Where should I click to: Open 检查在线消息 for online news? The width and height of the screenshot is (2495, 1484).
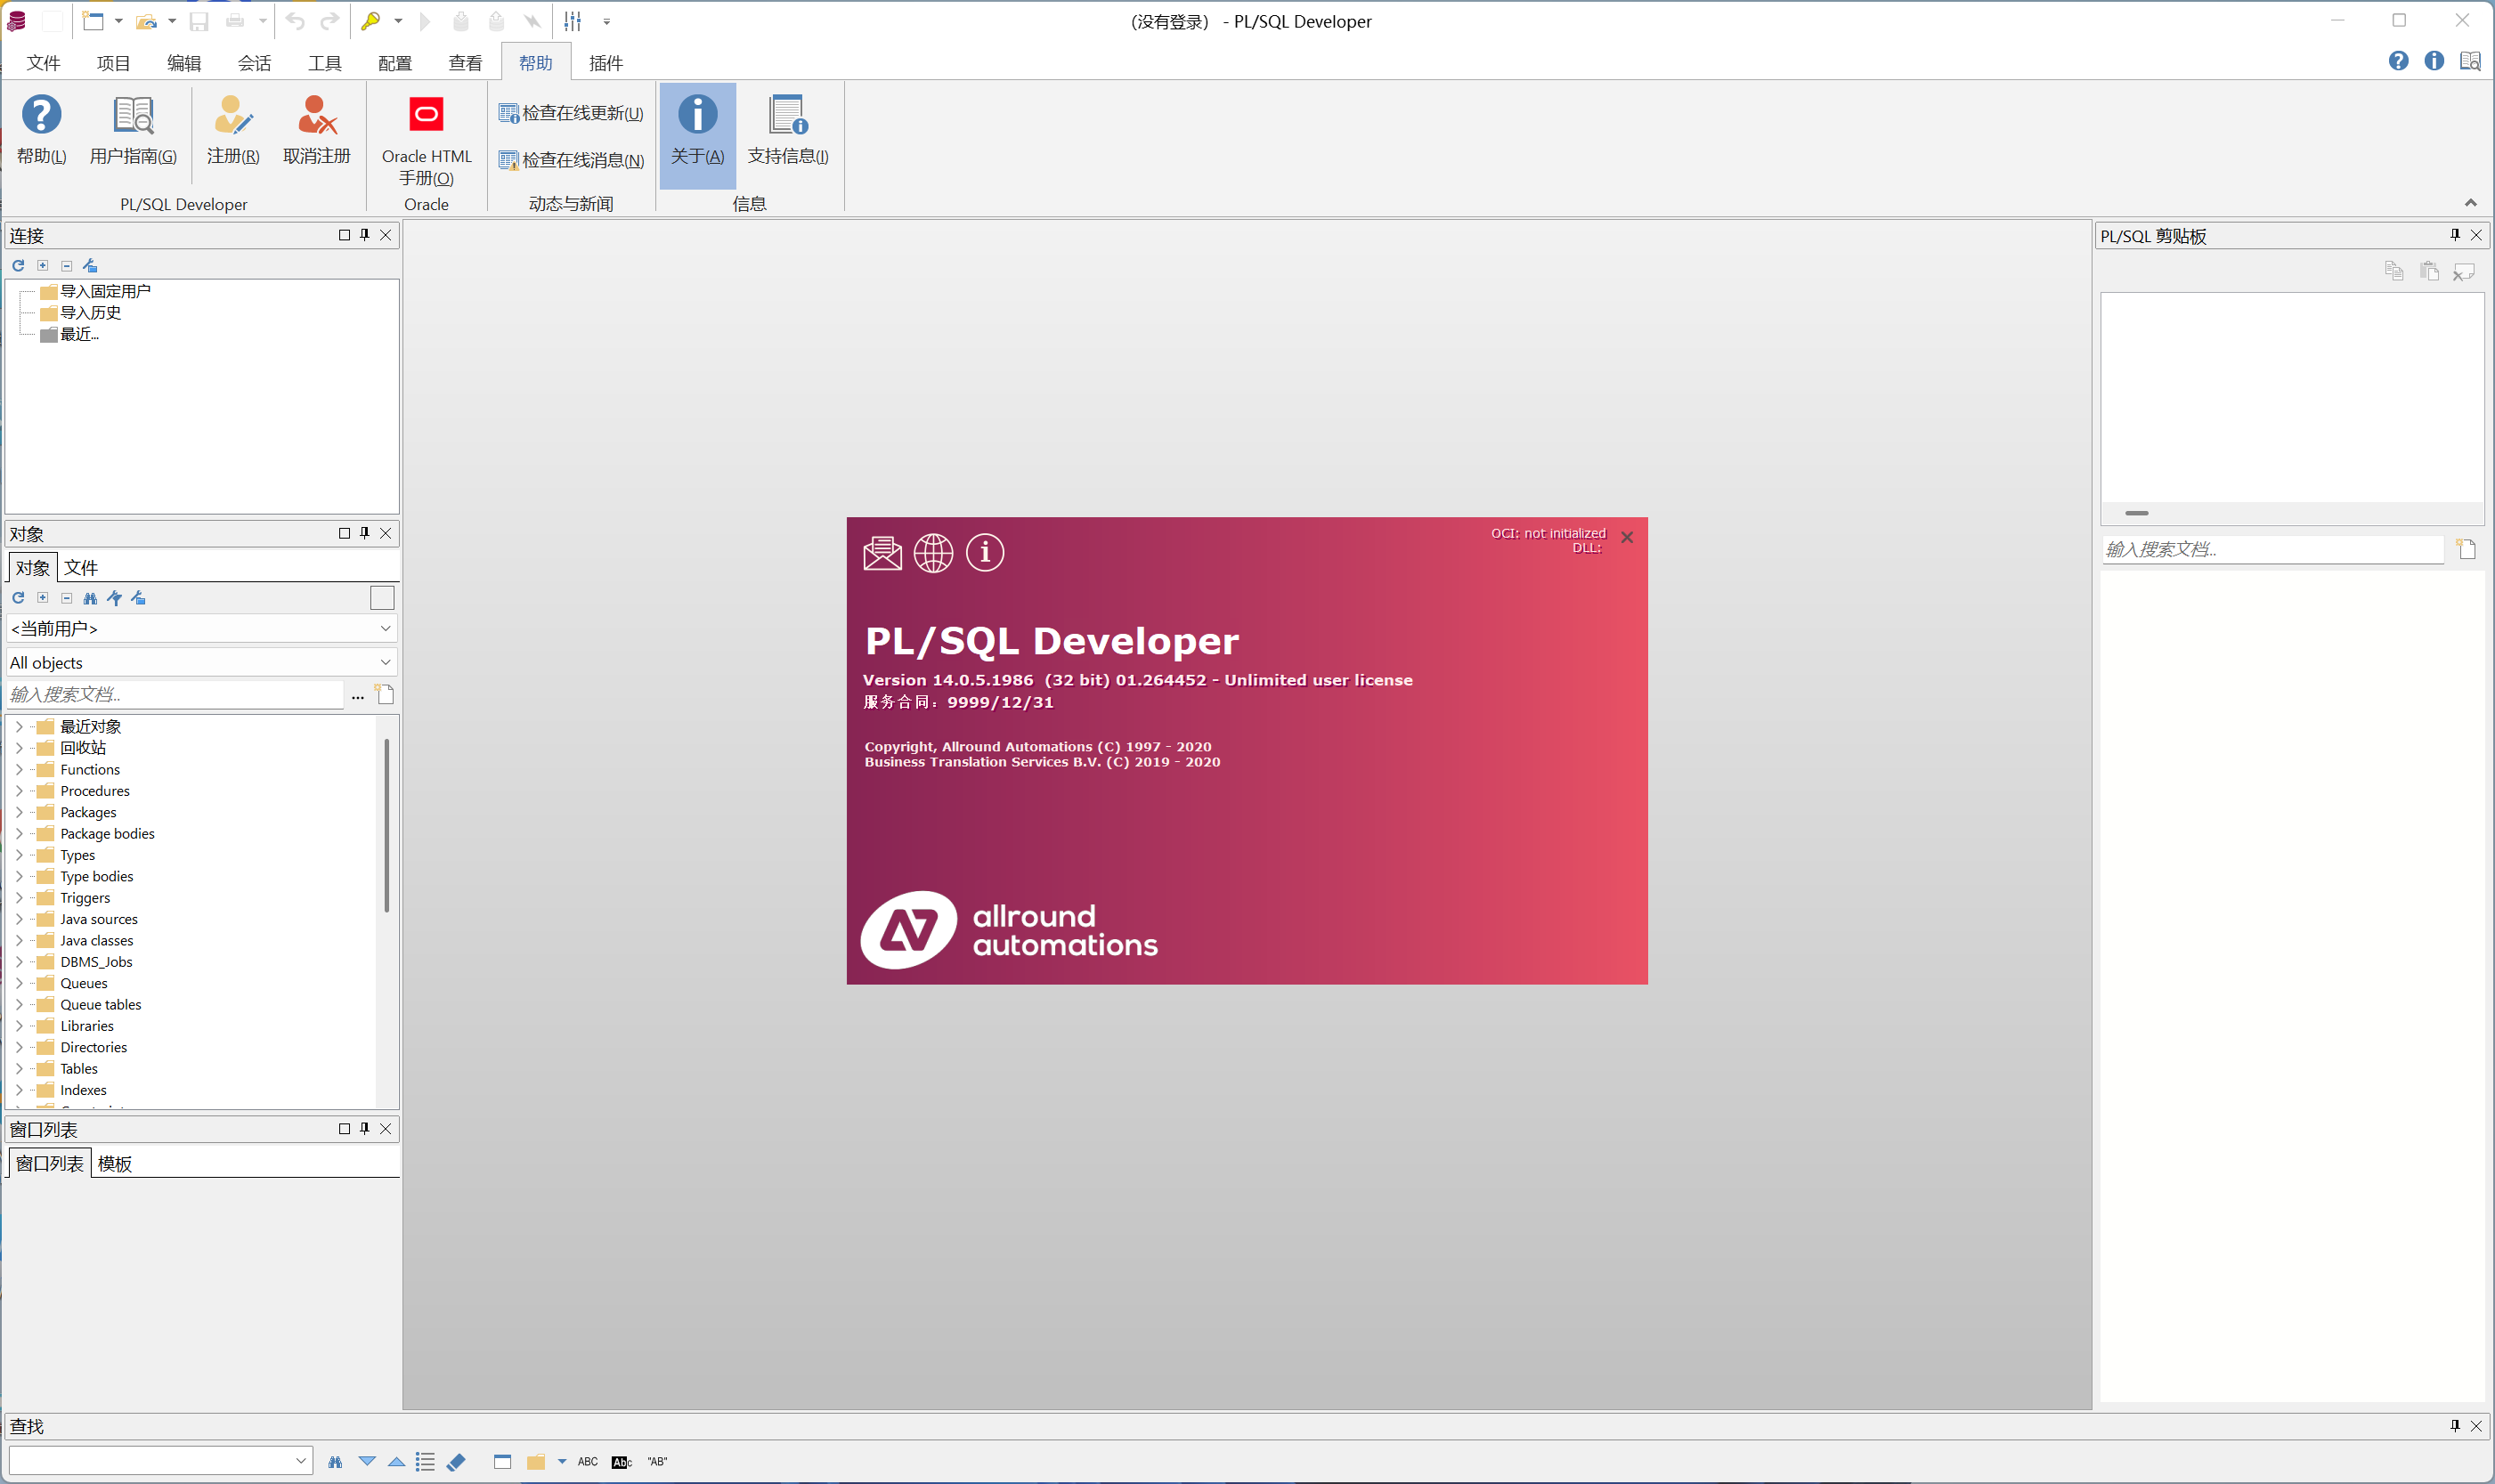click(x=571, y=159)
